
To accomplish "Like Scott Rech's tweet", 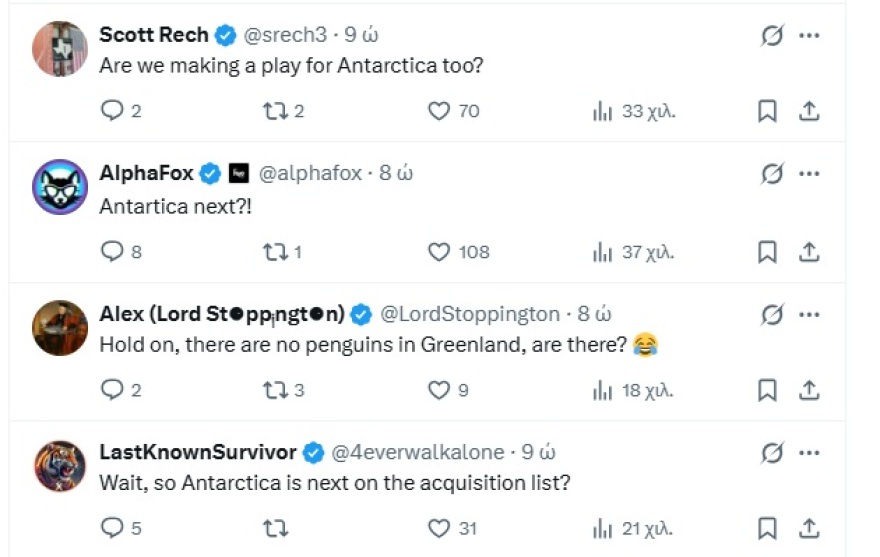I will tap(439, 111).
